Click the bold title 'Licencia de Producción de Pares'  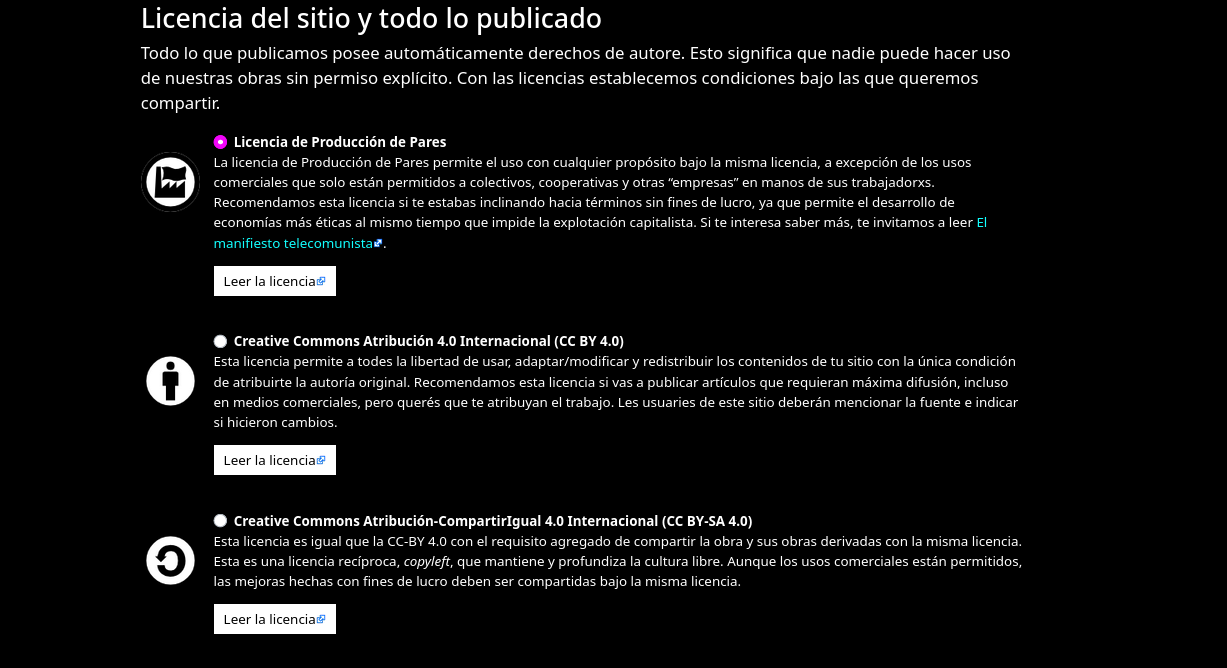click(340, 141)
